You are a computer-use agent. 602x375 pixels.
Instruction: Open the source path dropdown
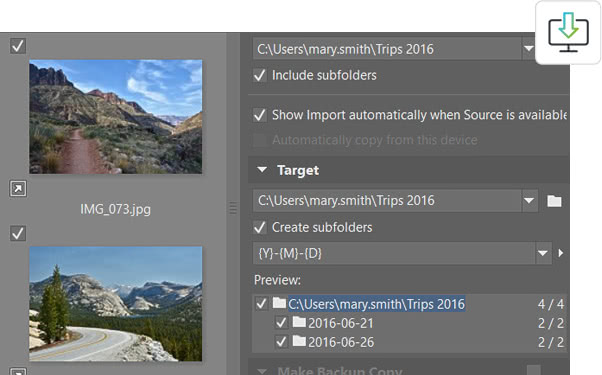tap(529, 49)
